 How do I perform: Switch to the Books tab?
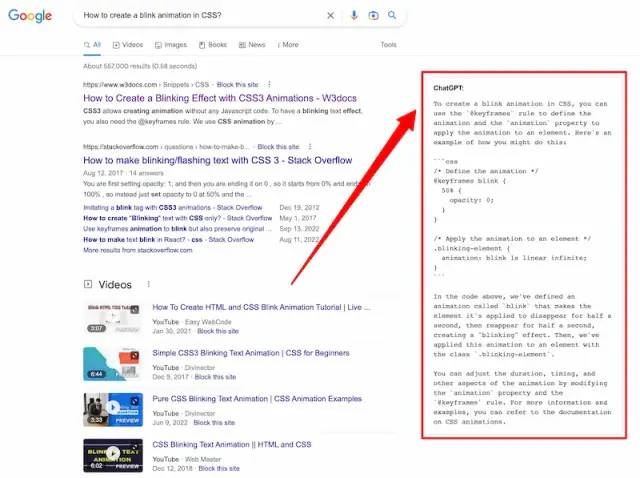point(212,45)
